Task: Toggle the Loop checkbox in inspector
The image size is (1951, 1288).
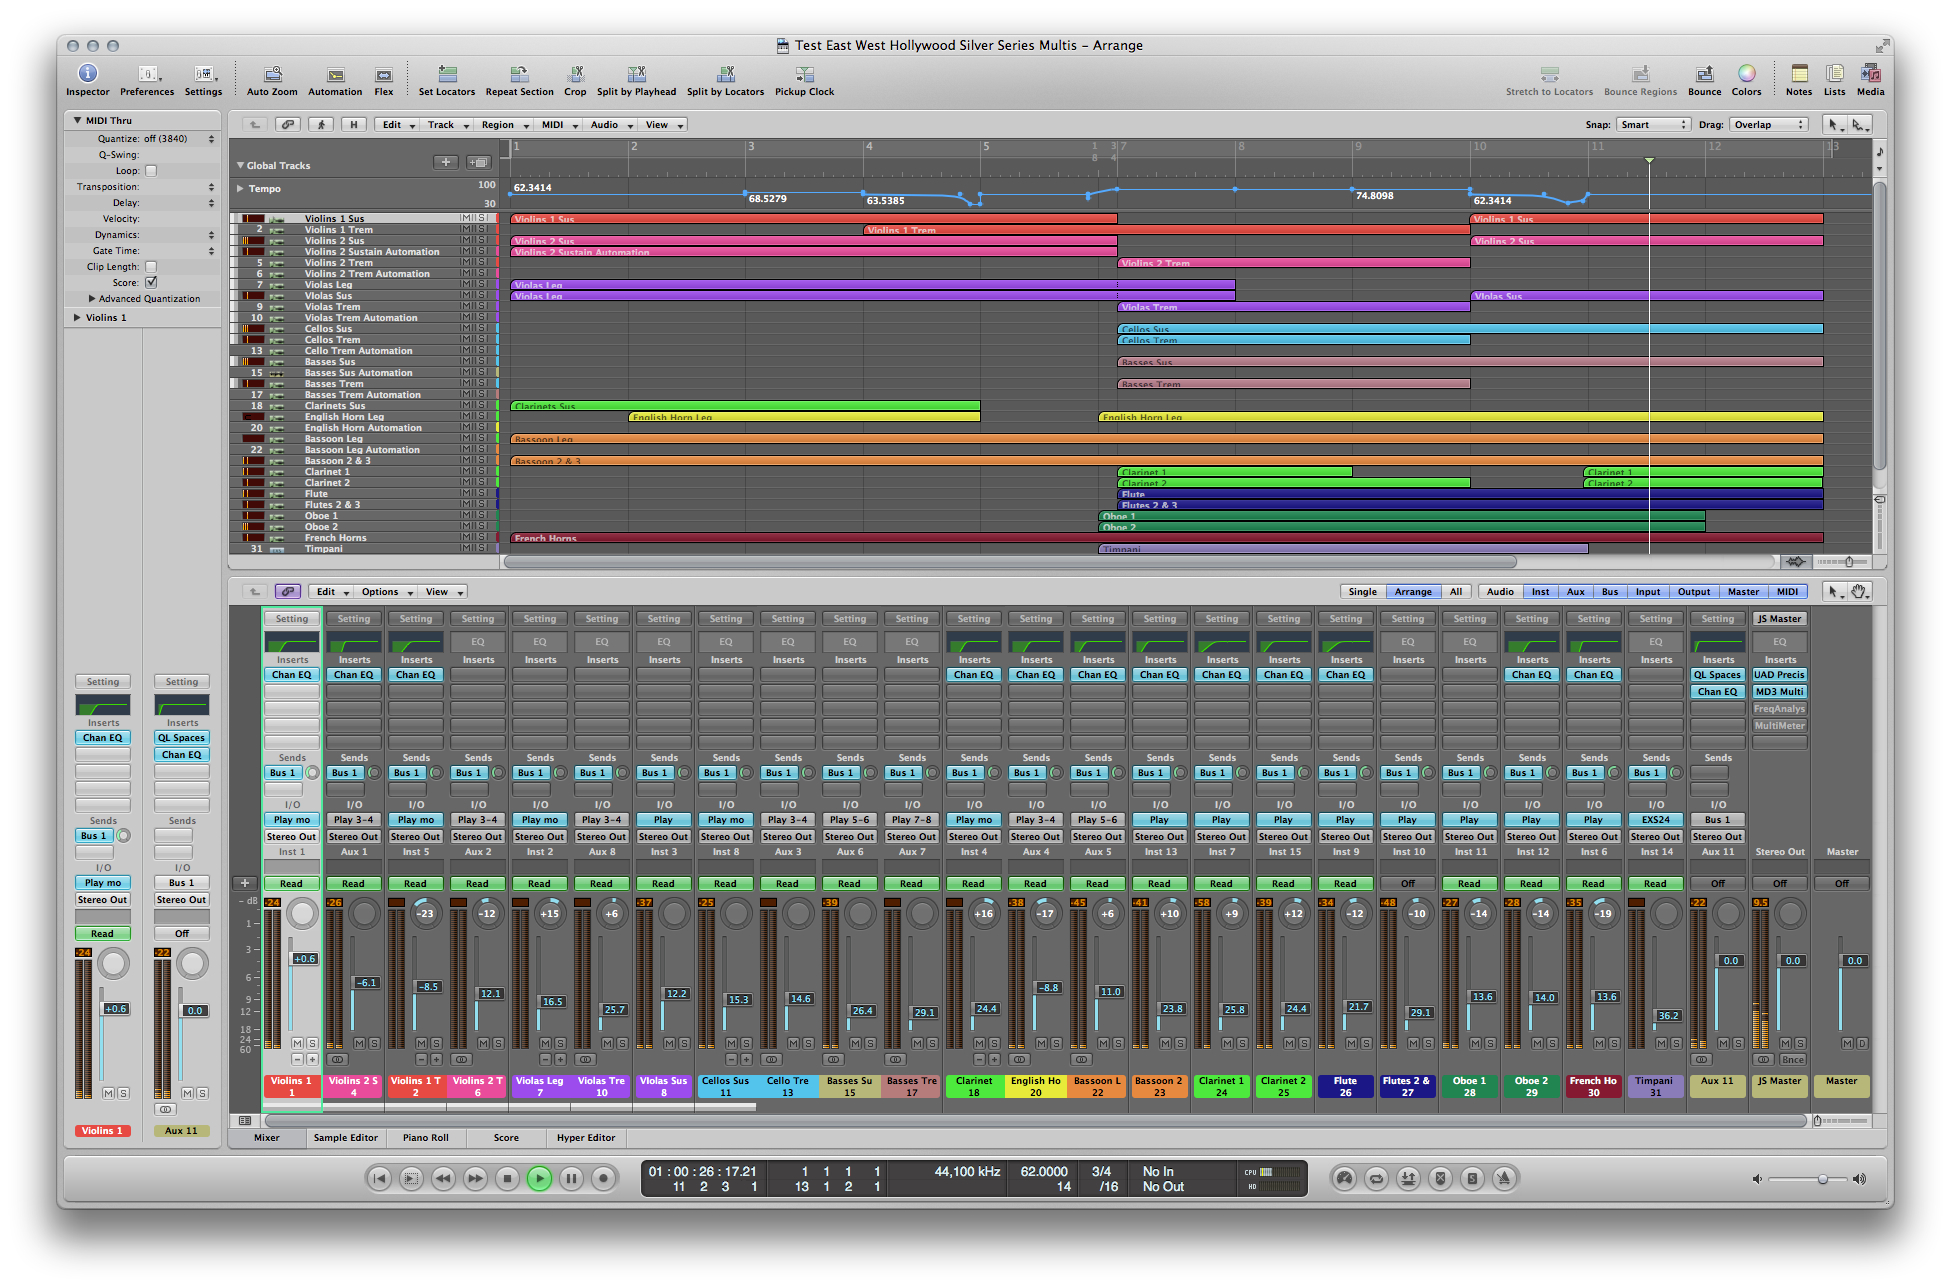Action: [x=151, y=171]
